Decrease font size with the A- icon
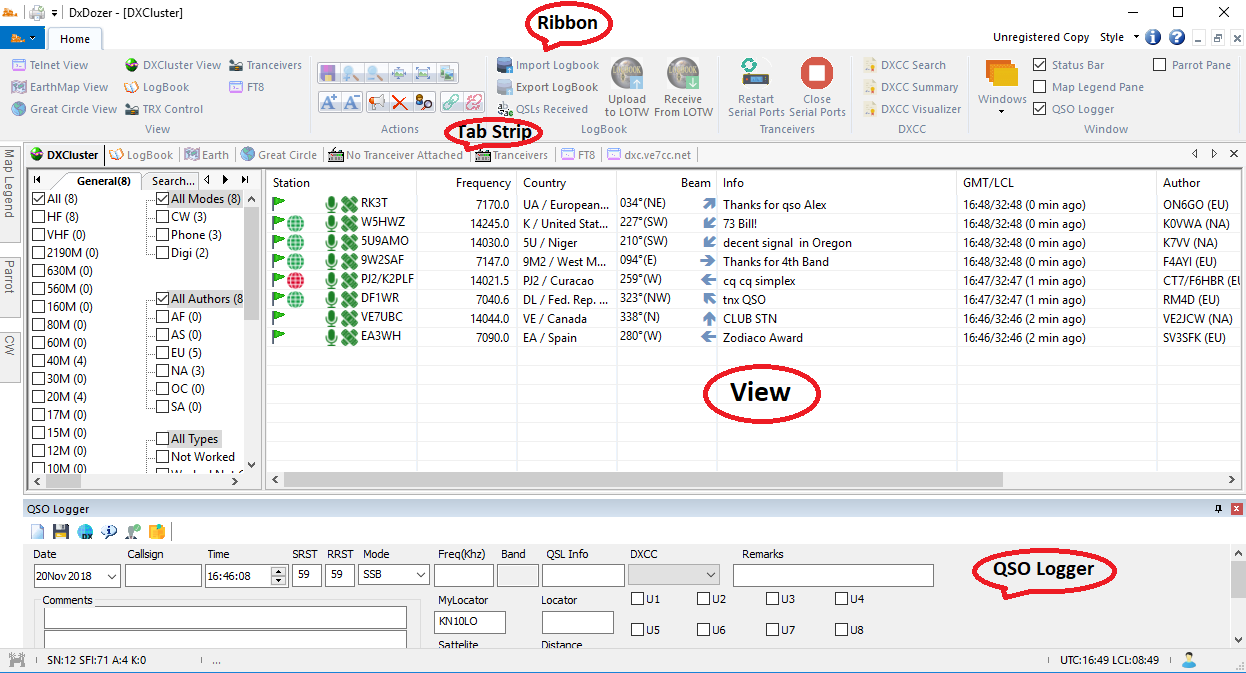1246x673 pixels. point(351,101)
